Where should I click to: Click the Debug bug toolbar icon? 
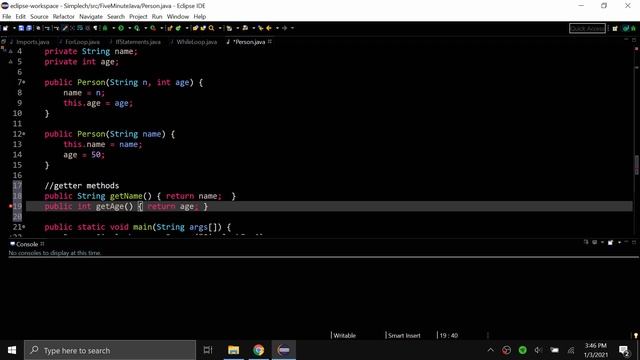click(x=105, y=28)
